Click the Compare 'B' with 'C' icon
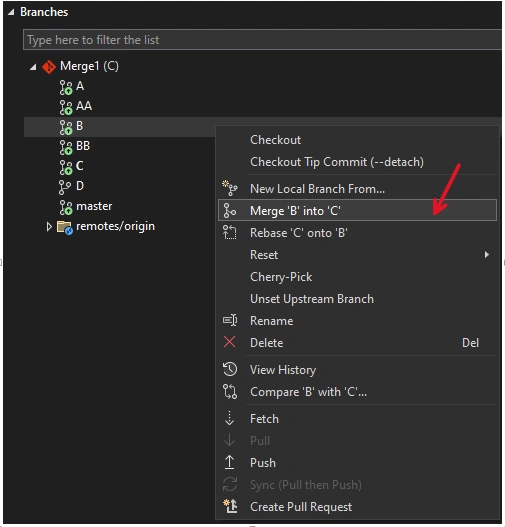 [x=230, y=392]
